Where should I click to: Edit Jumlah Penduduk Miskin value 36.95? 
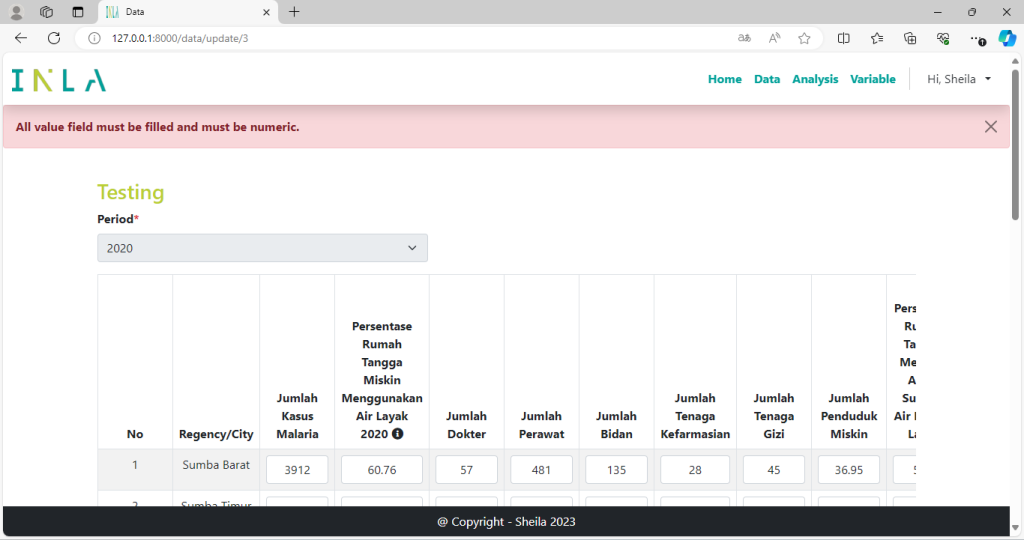point(849,469)
